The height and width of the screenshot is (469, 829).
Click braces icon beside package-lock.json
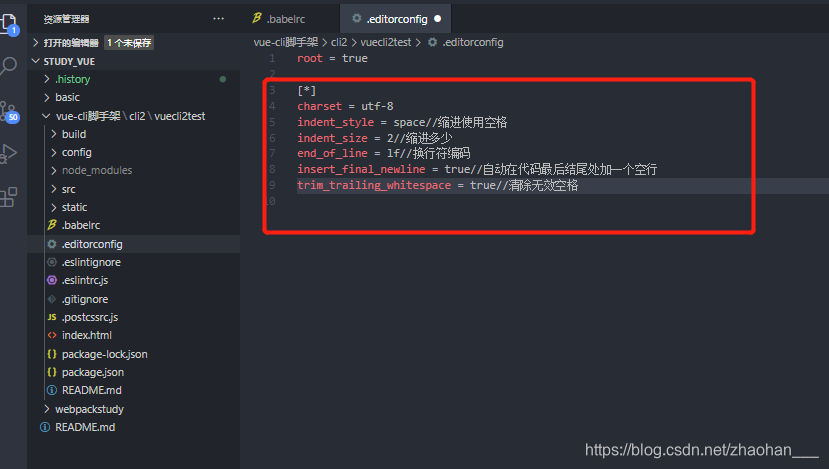pos(52,354)
